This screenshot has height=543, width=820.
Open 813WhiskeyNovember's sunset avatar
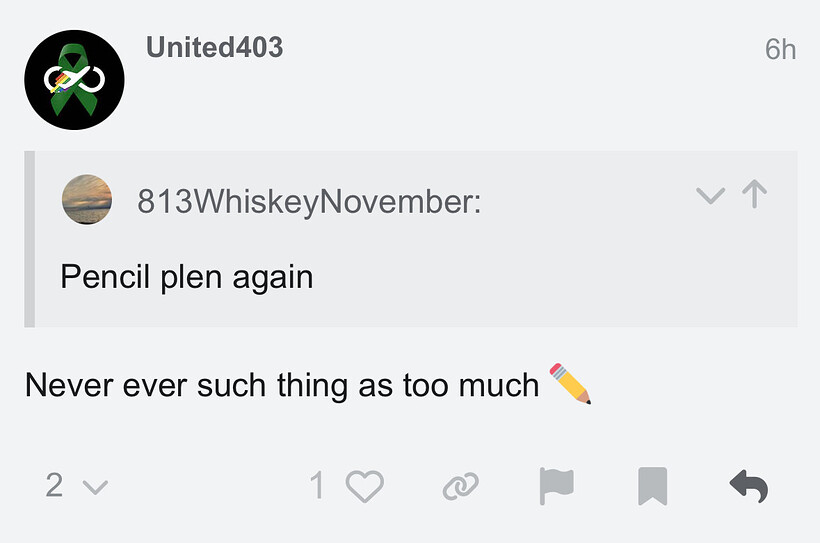coord(87,199)
